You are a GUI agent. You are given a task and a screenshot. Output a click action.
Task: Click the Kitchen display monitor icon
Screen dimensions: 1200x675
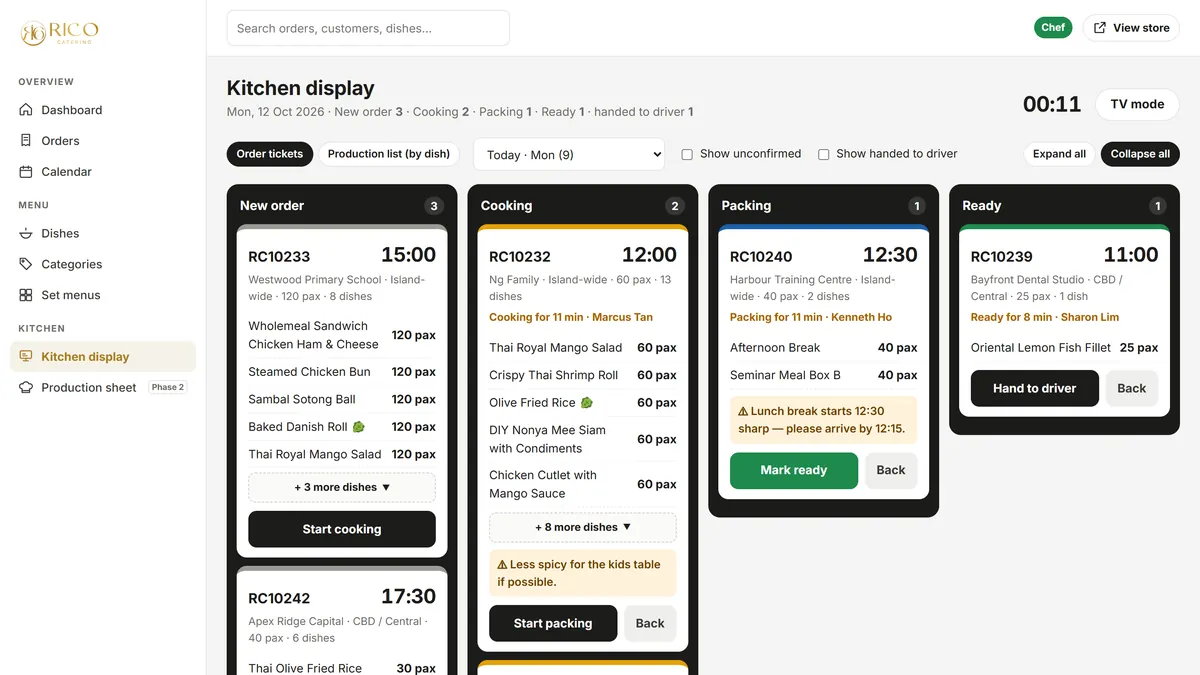point(26,356)
